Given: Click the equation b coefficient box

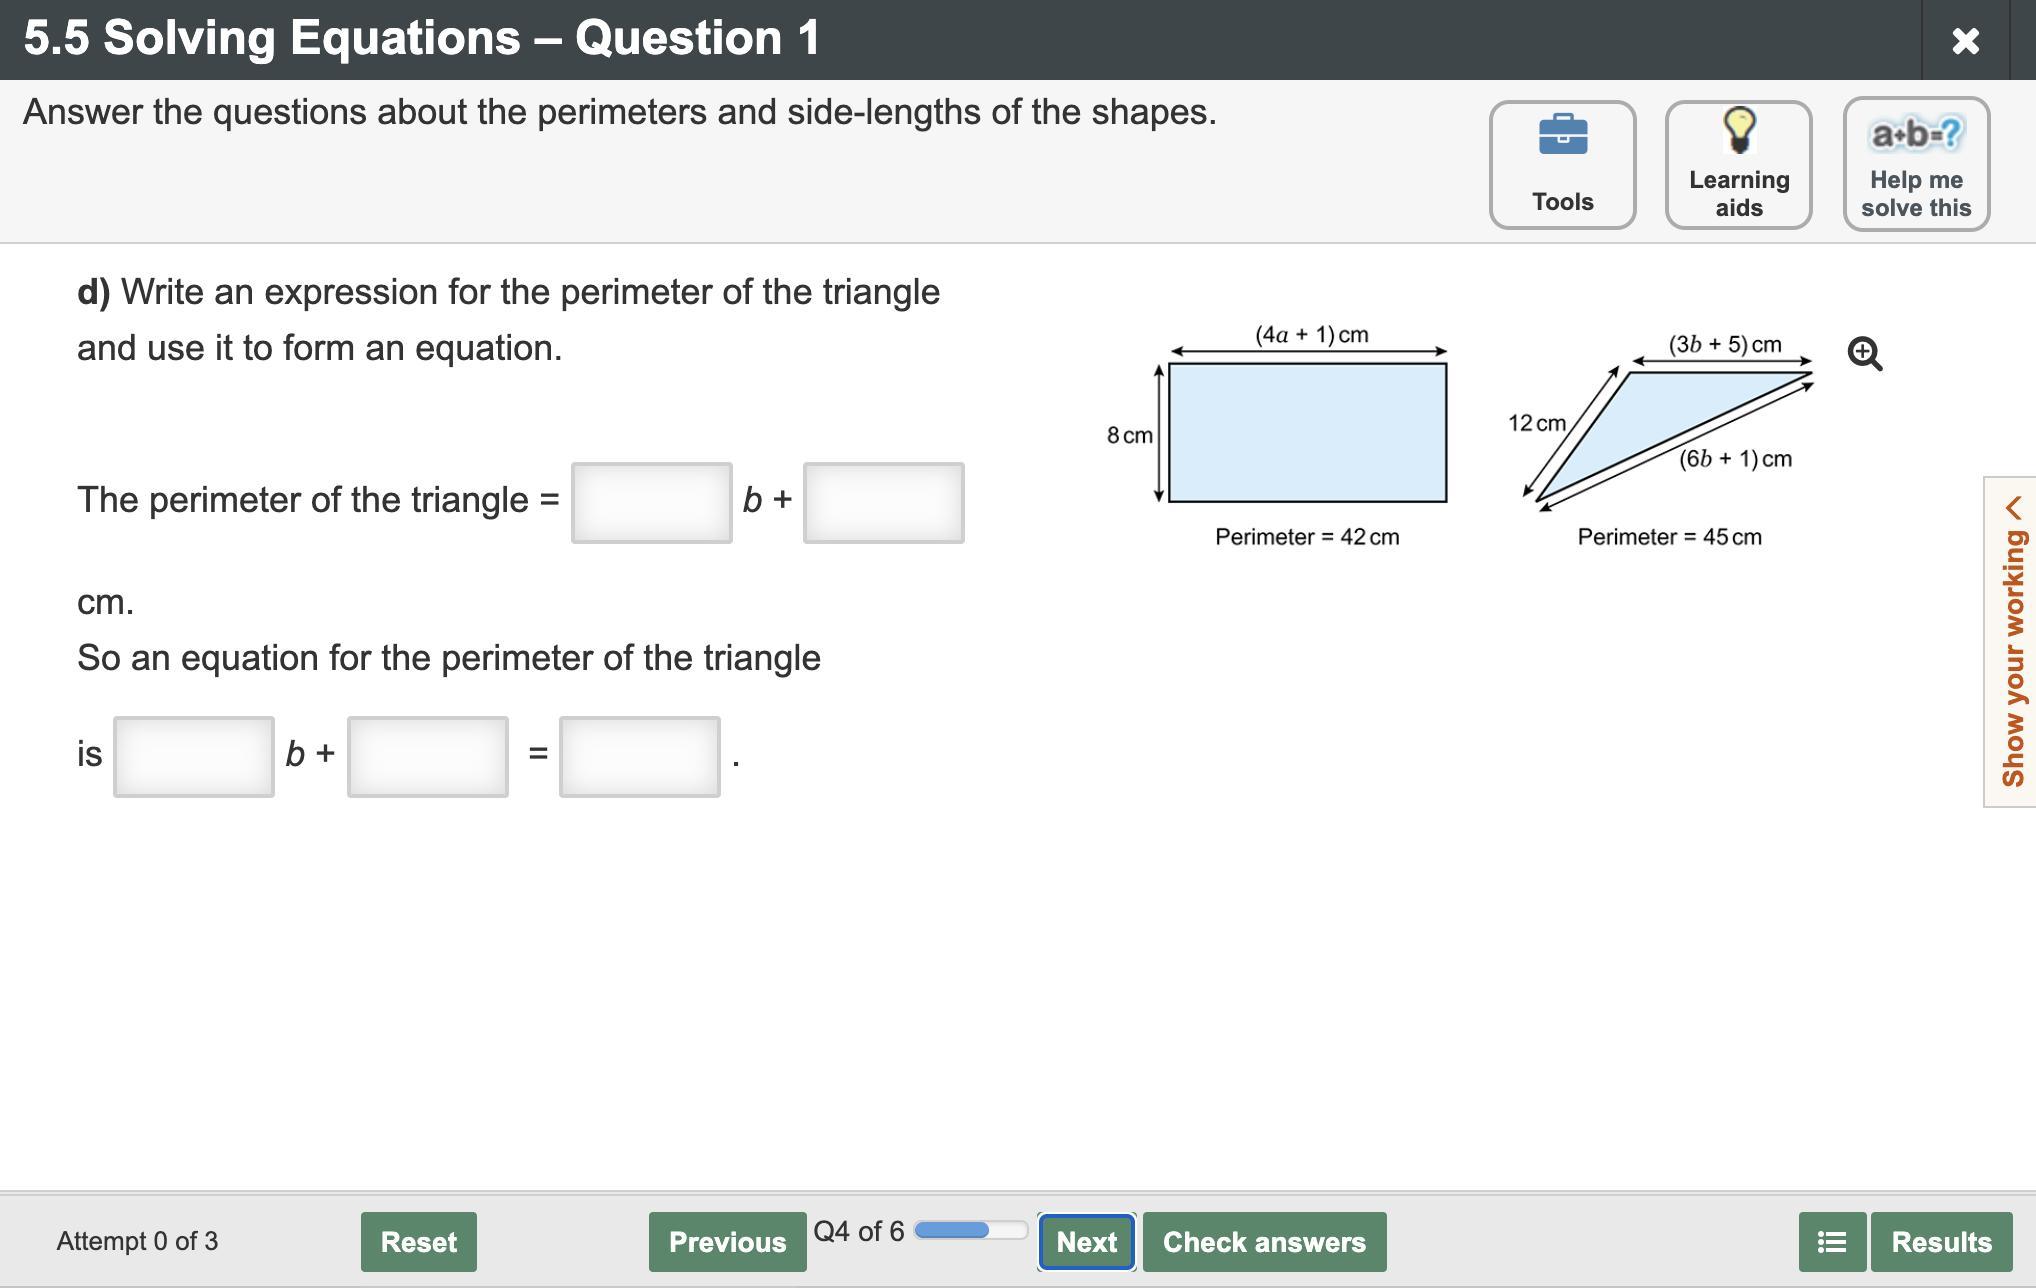Looking at the screenshot, I should tap(194, 757).
